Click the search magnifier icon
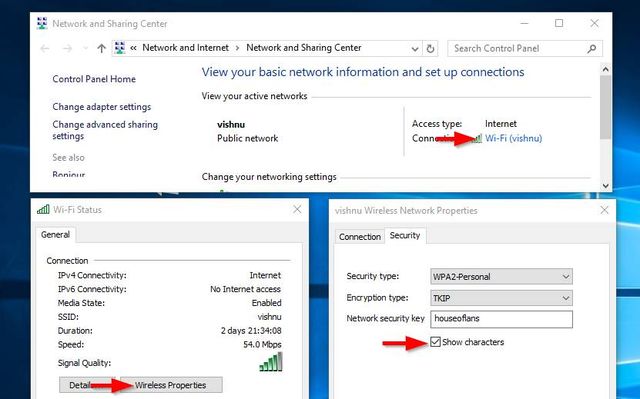Screen dimensions: 640x399 pos(591,49)
